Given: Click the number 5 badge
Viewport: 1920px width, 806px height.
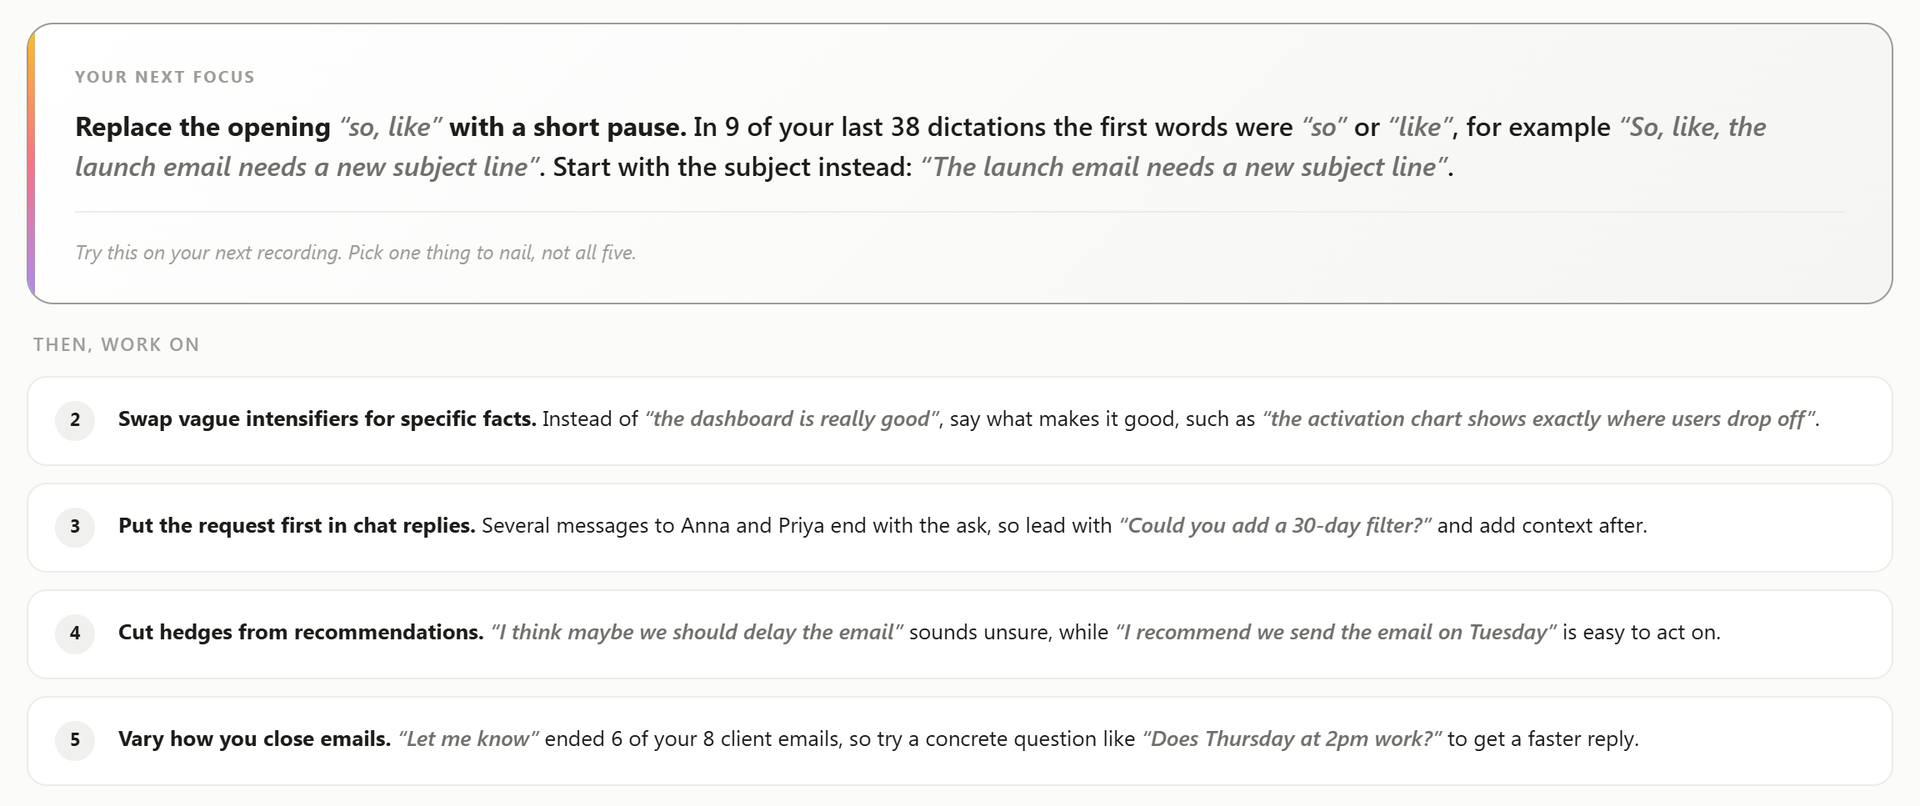Looking at the screenshot, I should pyautogui.click(x=75, y=740).
